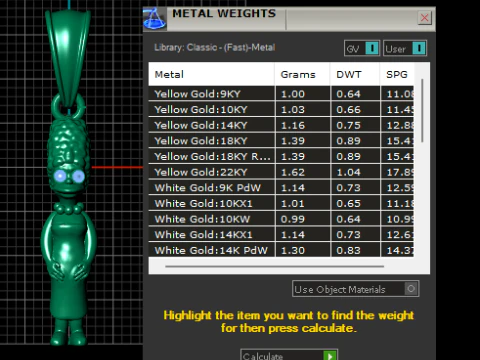The height and width of the screenshot is (360, 480).
Task: Click the green arrow on Calculate
Action: 330,356
